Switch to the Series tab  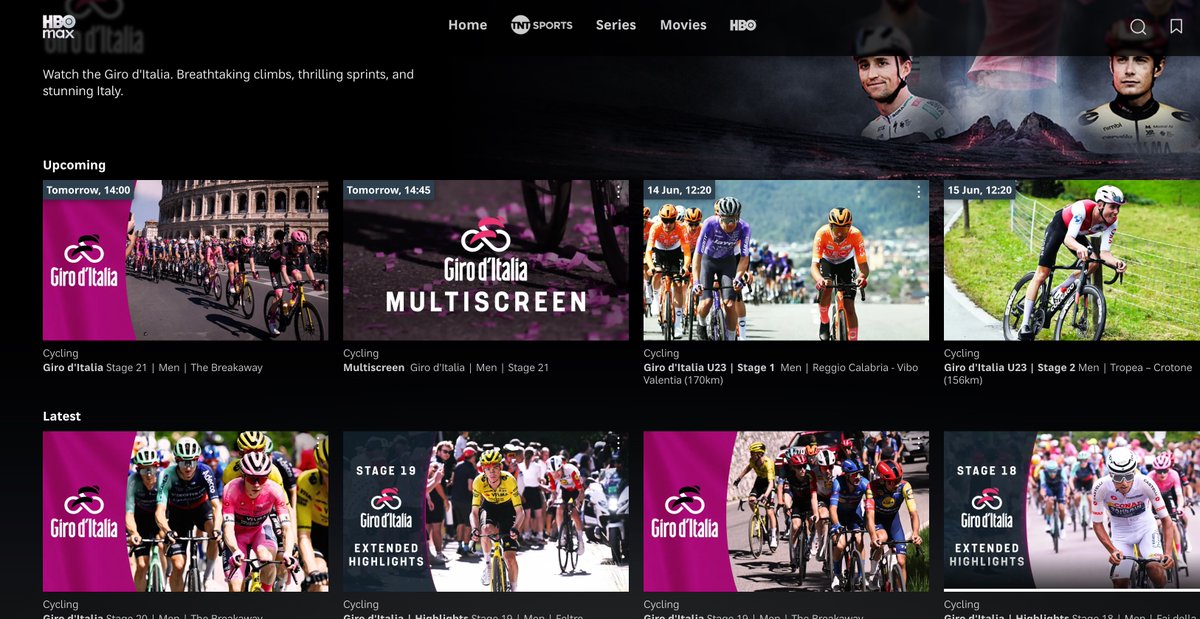(x=616, y=25)
